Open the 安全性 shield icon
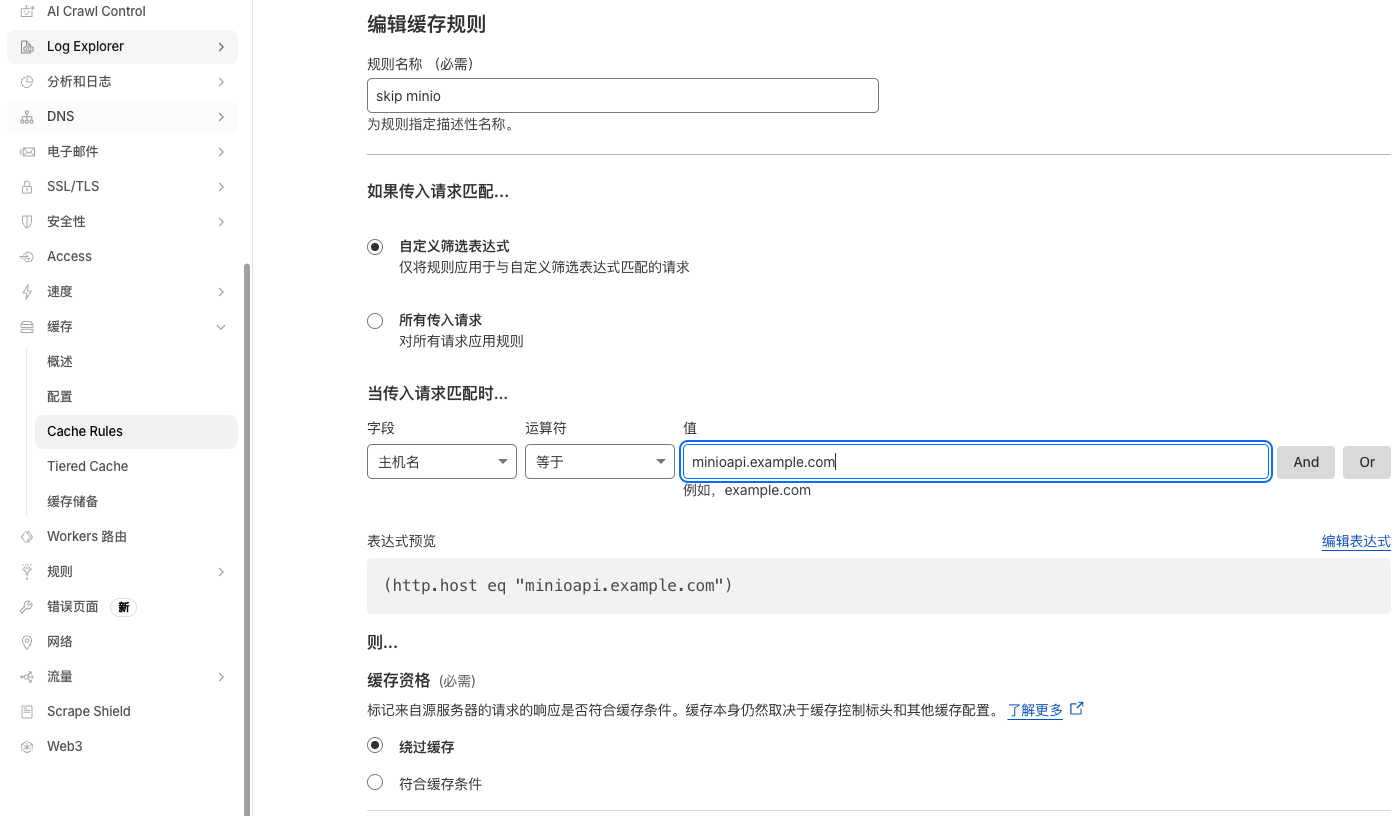The image size is (1398, 816). click(x=27, y=221)
